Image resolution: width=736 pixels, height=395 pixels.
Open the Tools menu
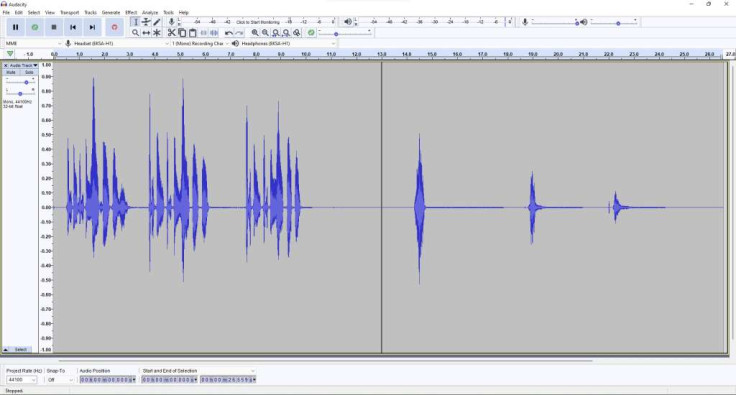tap(169, 13)
